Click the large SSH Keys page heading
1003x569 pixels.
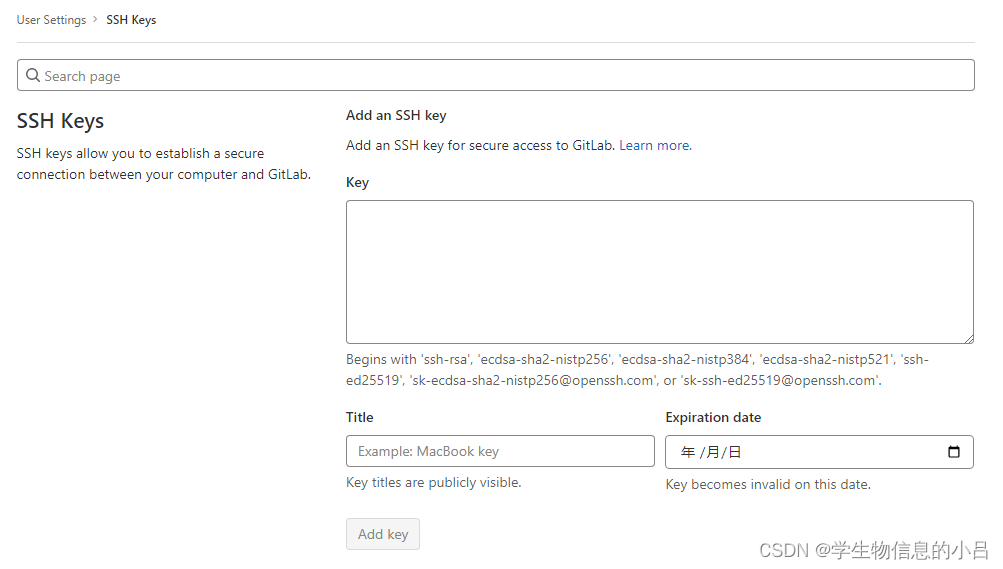pos(61,121)
